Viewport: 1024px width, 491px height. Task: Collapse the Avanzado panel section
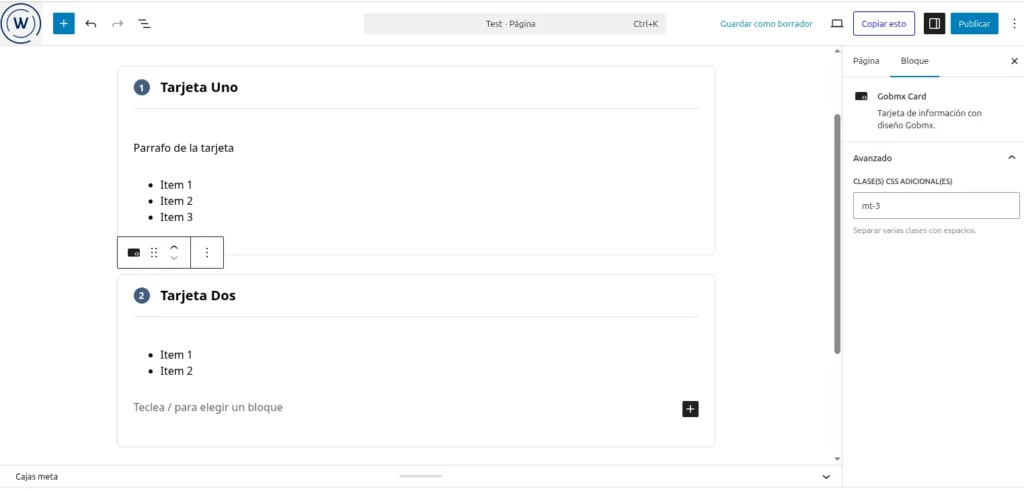(1011, 158)
